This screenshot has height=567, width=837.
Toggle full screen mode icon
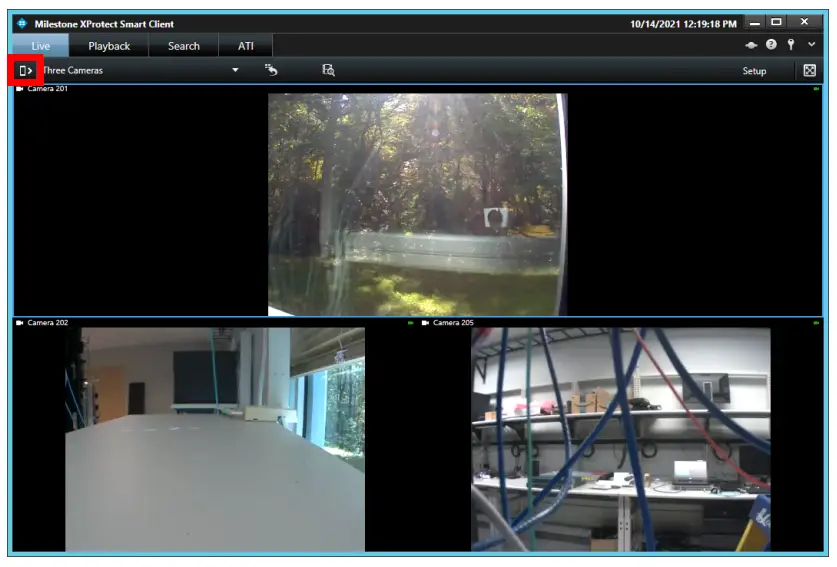click(810, 70)
